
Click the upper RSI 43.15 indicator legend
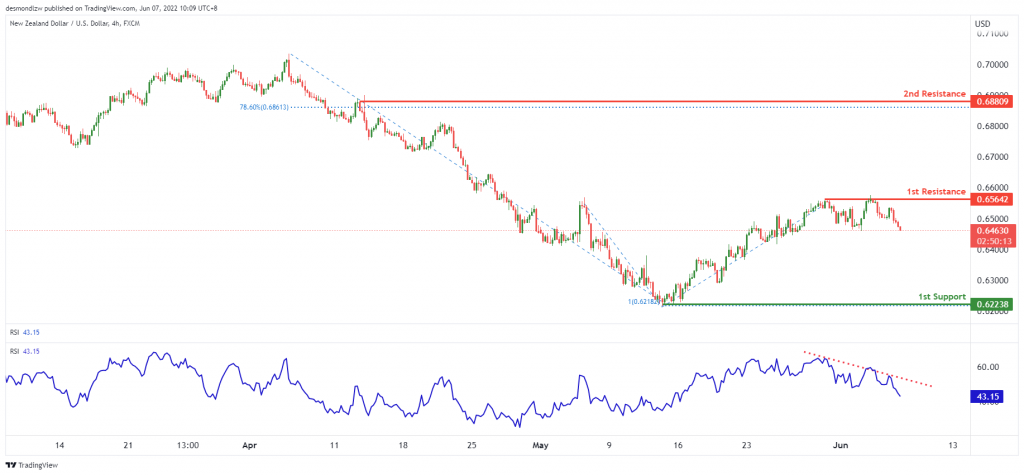[22, 333]
